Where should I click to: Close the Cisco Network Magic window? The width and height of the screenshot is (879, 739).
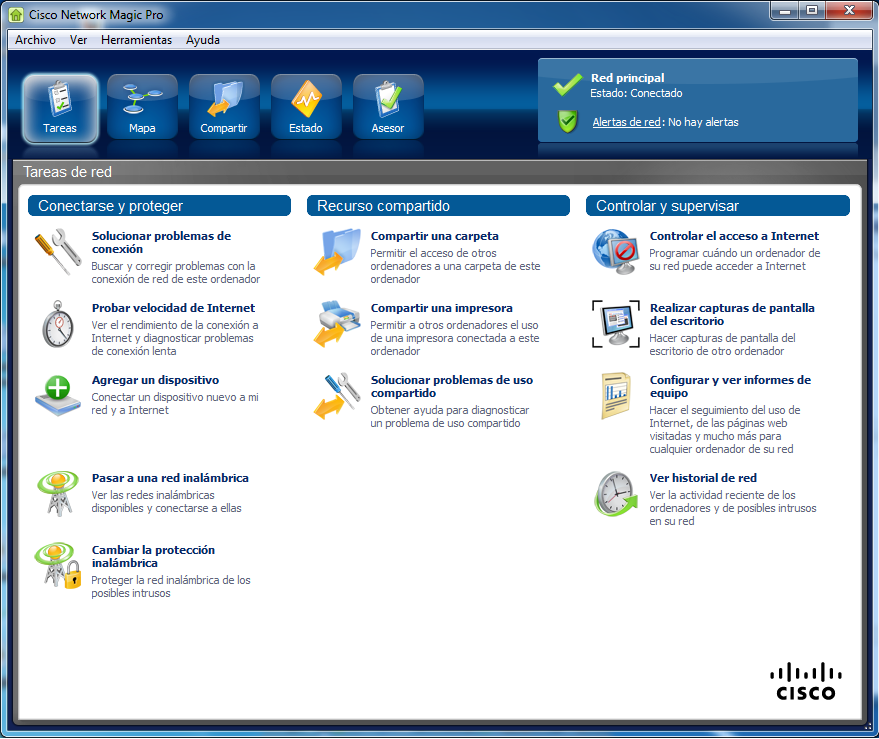click(850, 11)
